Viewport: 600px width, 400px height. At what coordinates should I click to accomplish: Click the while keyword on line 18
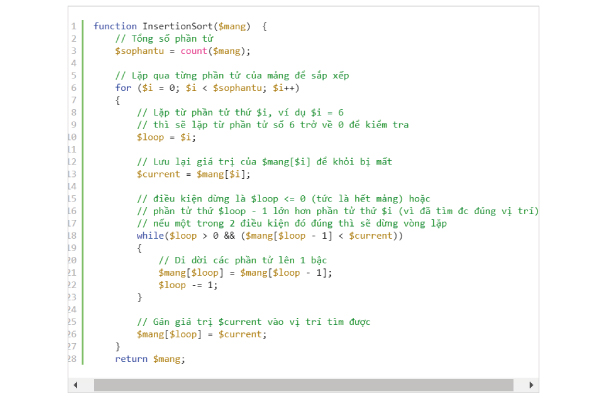(x=150, y=236)
